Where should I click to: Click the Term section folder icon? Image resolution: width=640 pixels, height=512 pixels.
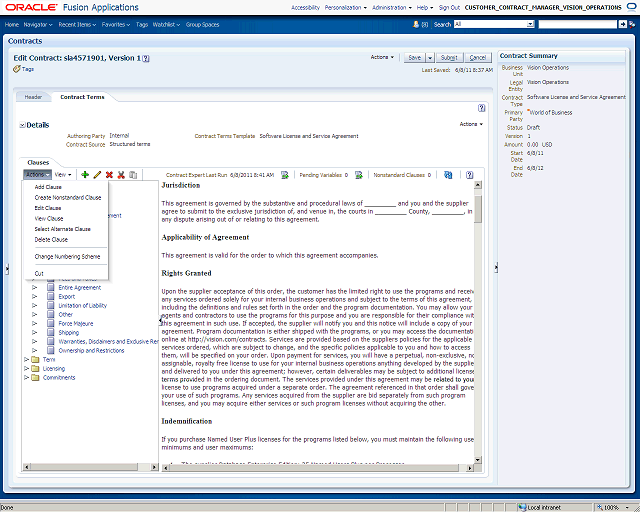36,359
